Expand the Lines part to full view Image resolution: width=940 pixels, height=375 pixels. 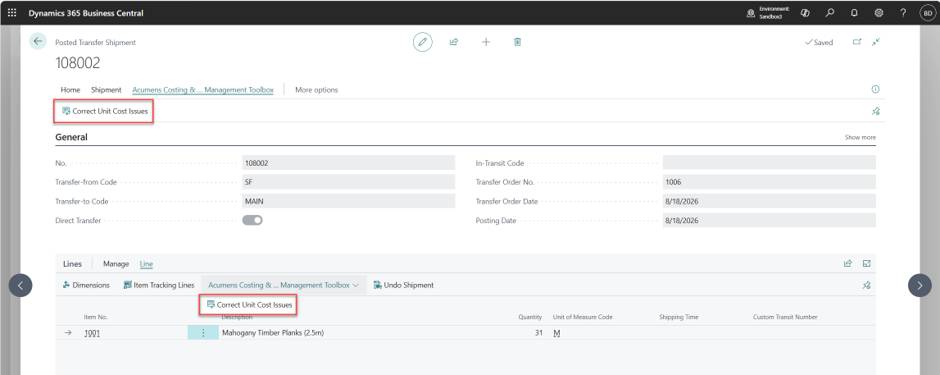(866, 264)
